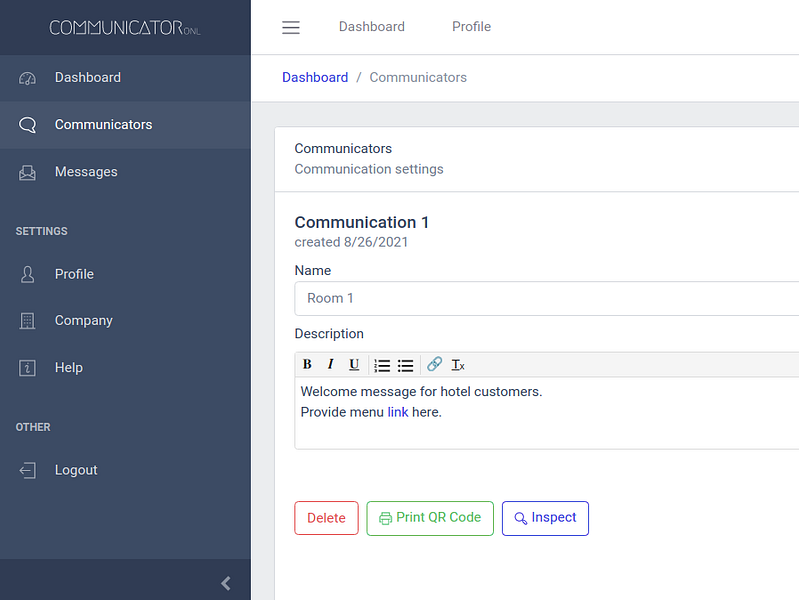Screen dimensions: 799x600
Task: Clear formatting with the Tx icon
Action: pyautogui.click(x=458, y=365)
